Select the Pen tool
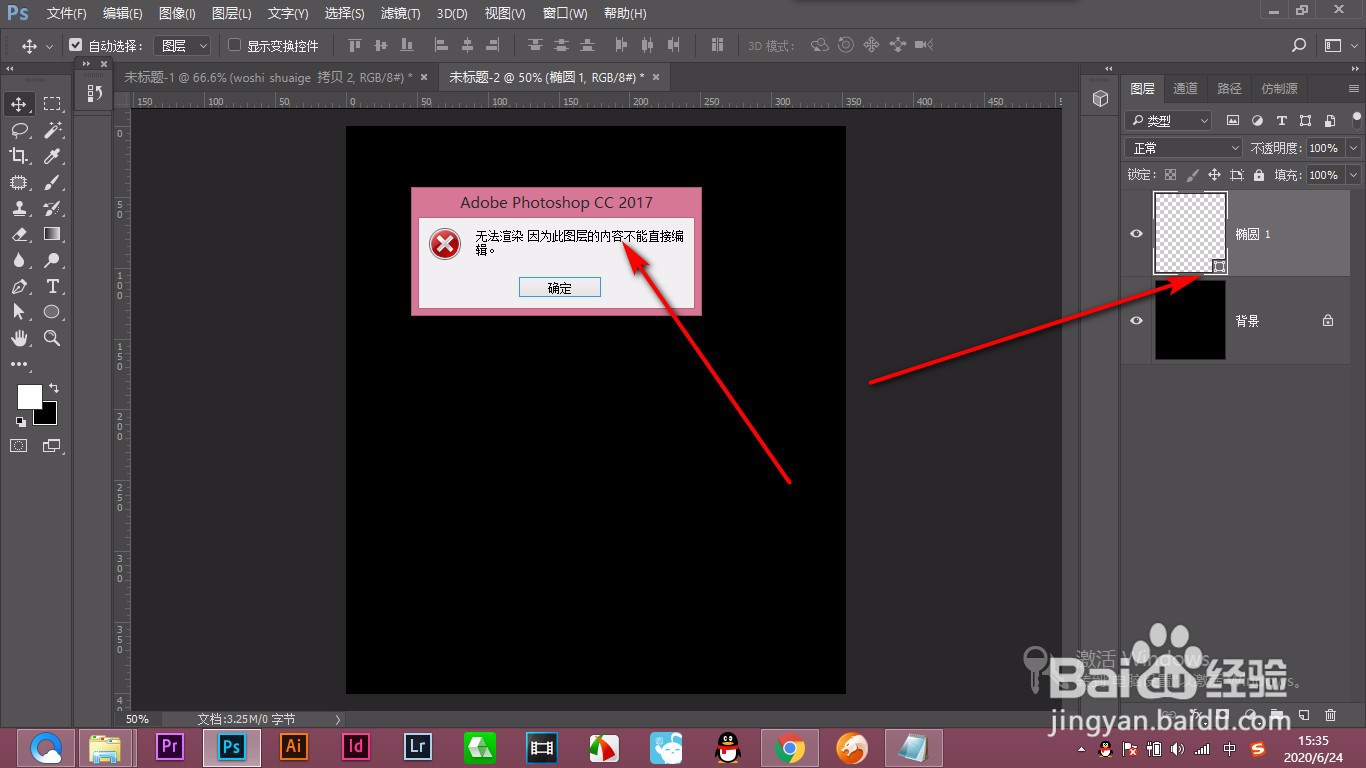Screen dimensions: 1366x768 19,286
